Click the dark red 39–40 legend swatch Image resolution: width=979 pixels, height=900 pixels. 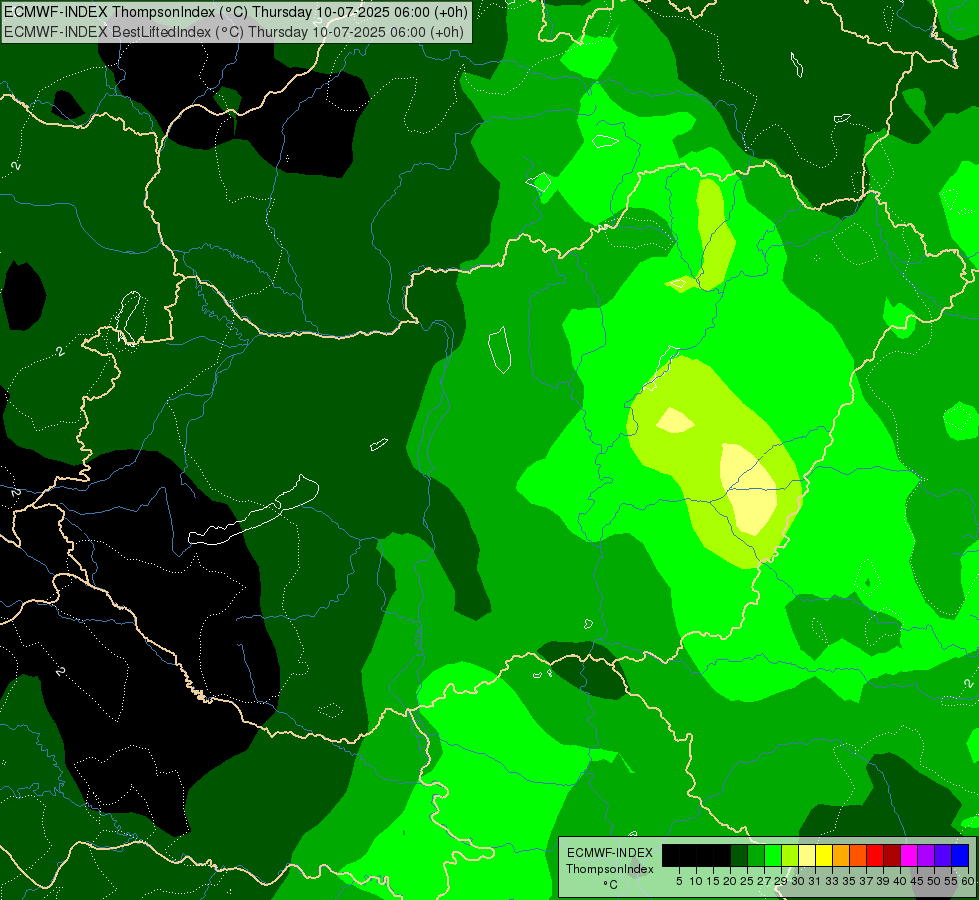[x=892, y=855]
